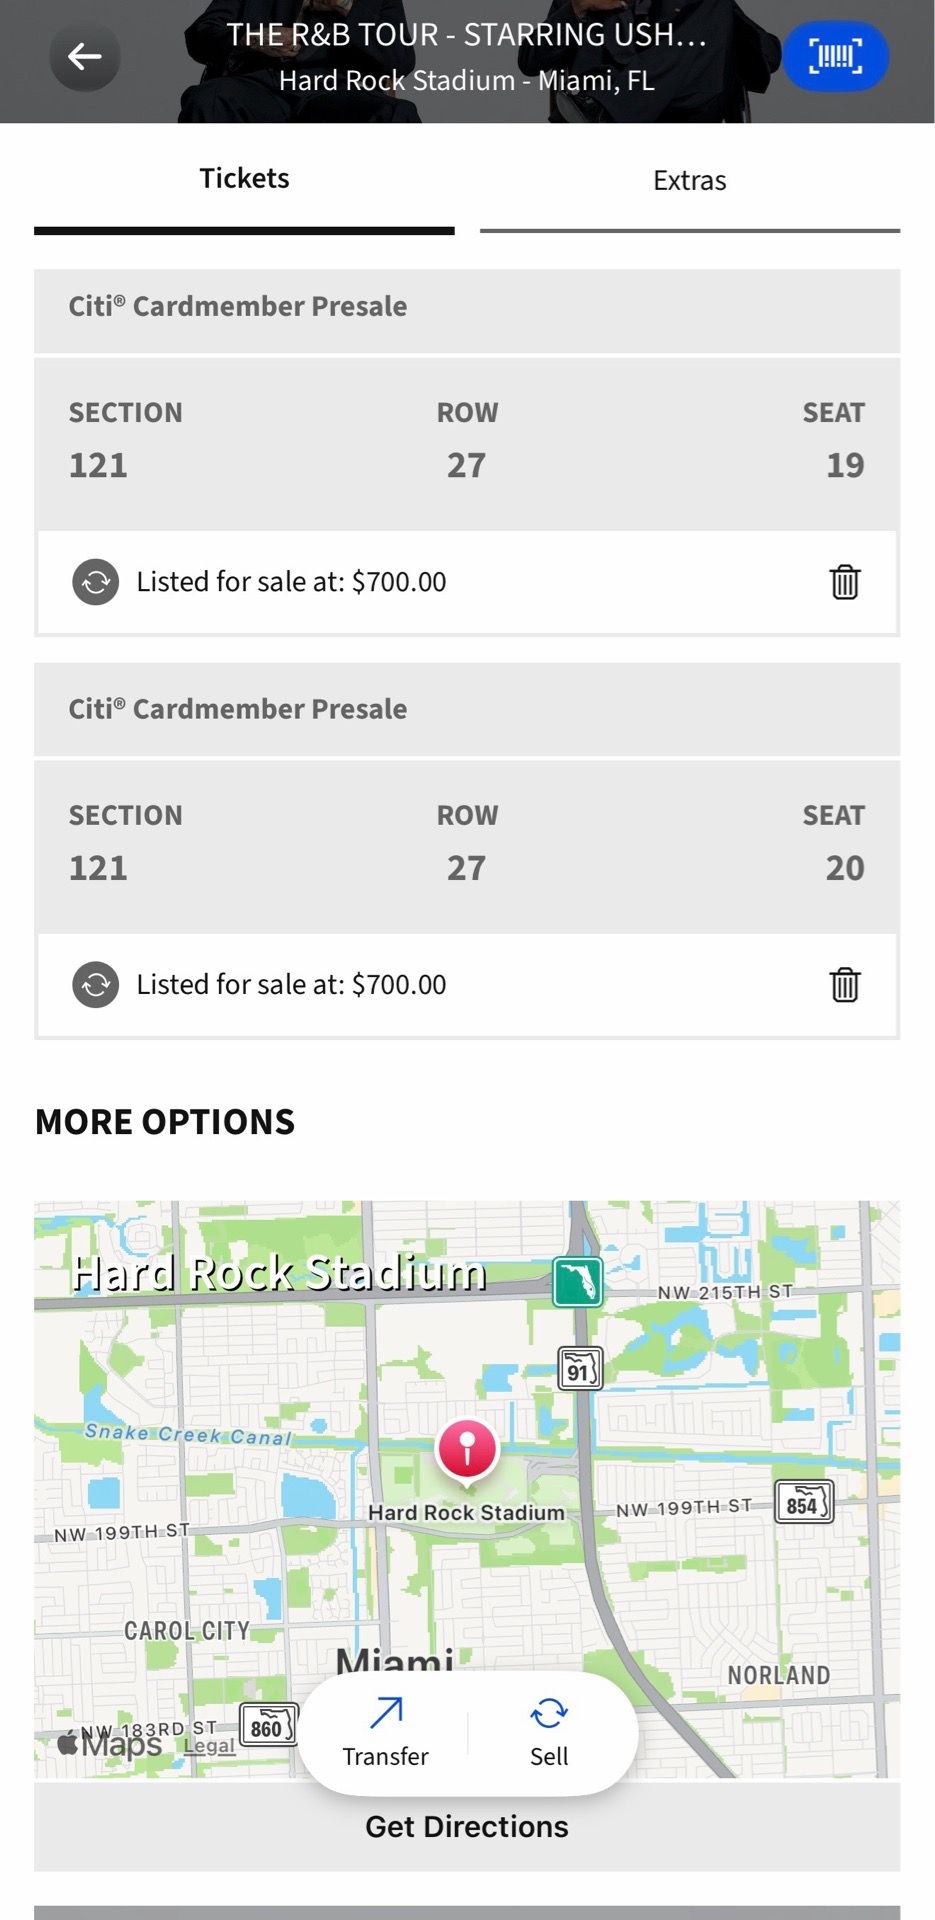Tap the Apple Maps logo
This screenshot has width=935, height=1920.
(x=110, y=1744)
